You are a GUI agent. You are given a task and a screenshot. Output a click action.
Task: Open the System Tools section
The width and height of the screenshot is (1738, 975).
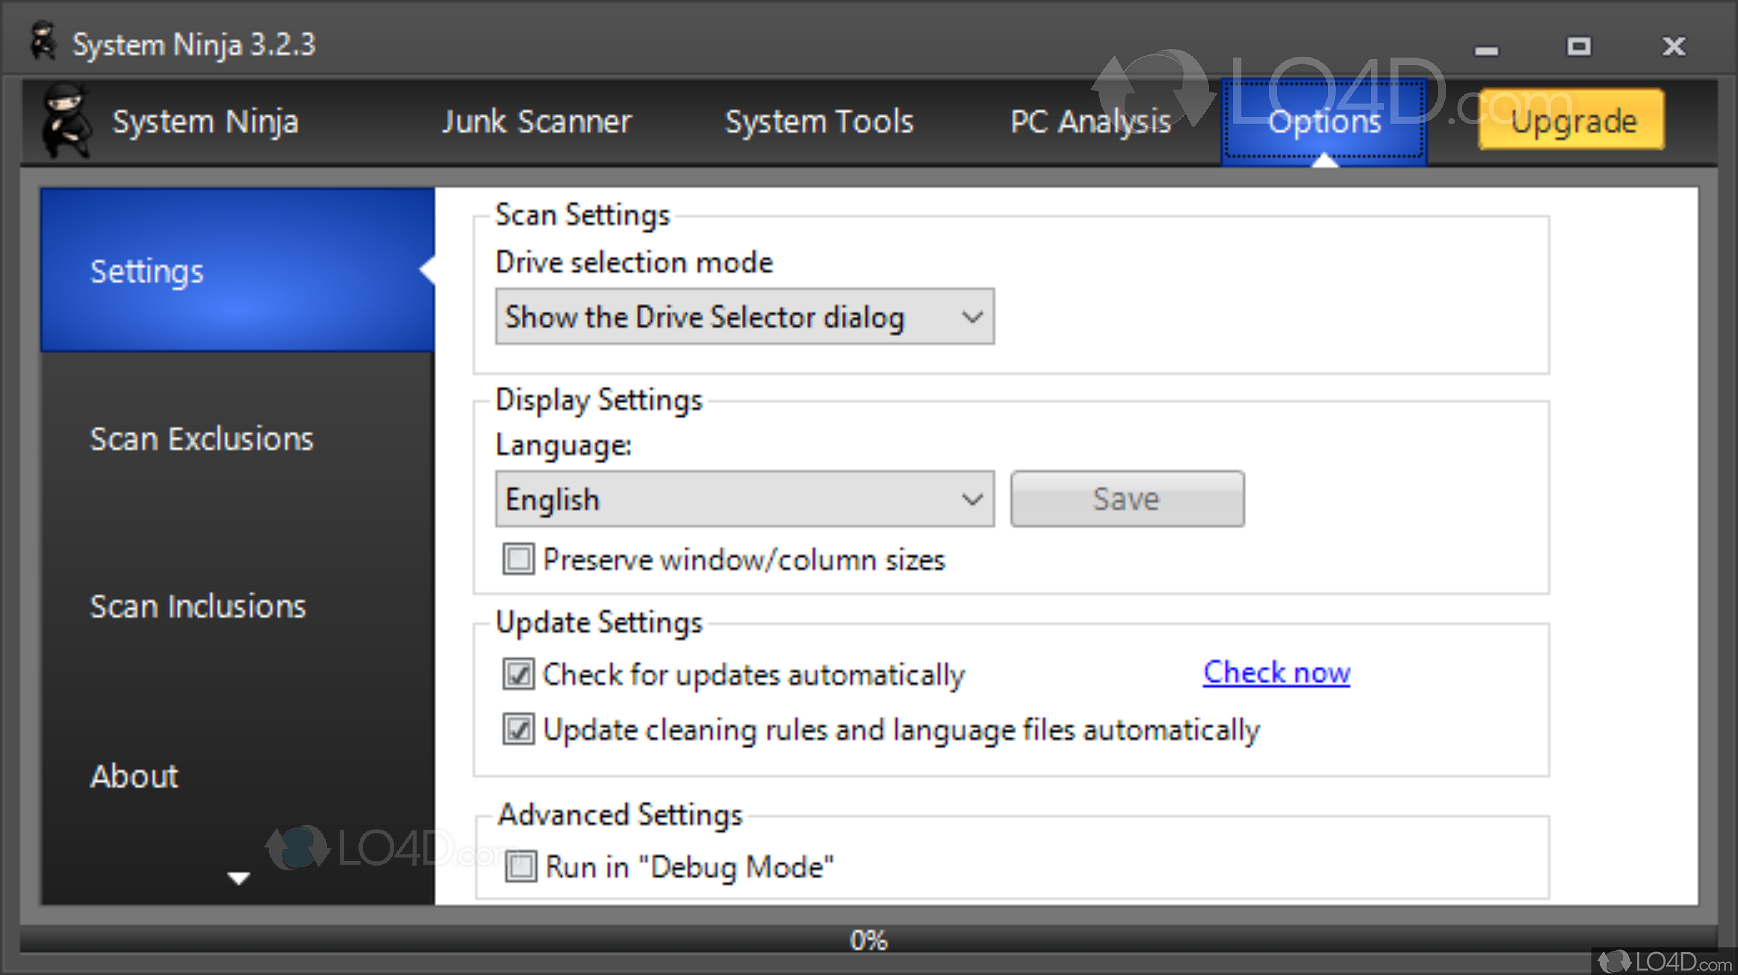pos(818,121)
